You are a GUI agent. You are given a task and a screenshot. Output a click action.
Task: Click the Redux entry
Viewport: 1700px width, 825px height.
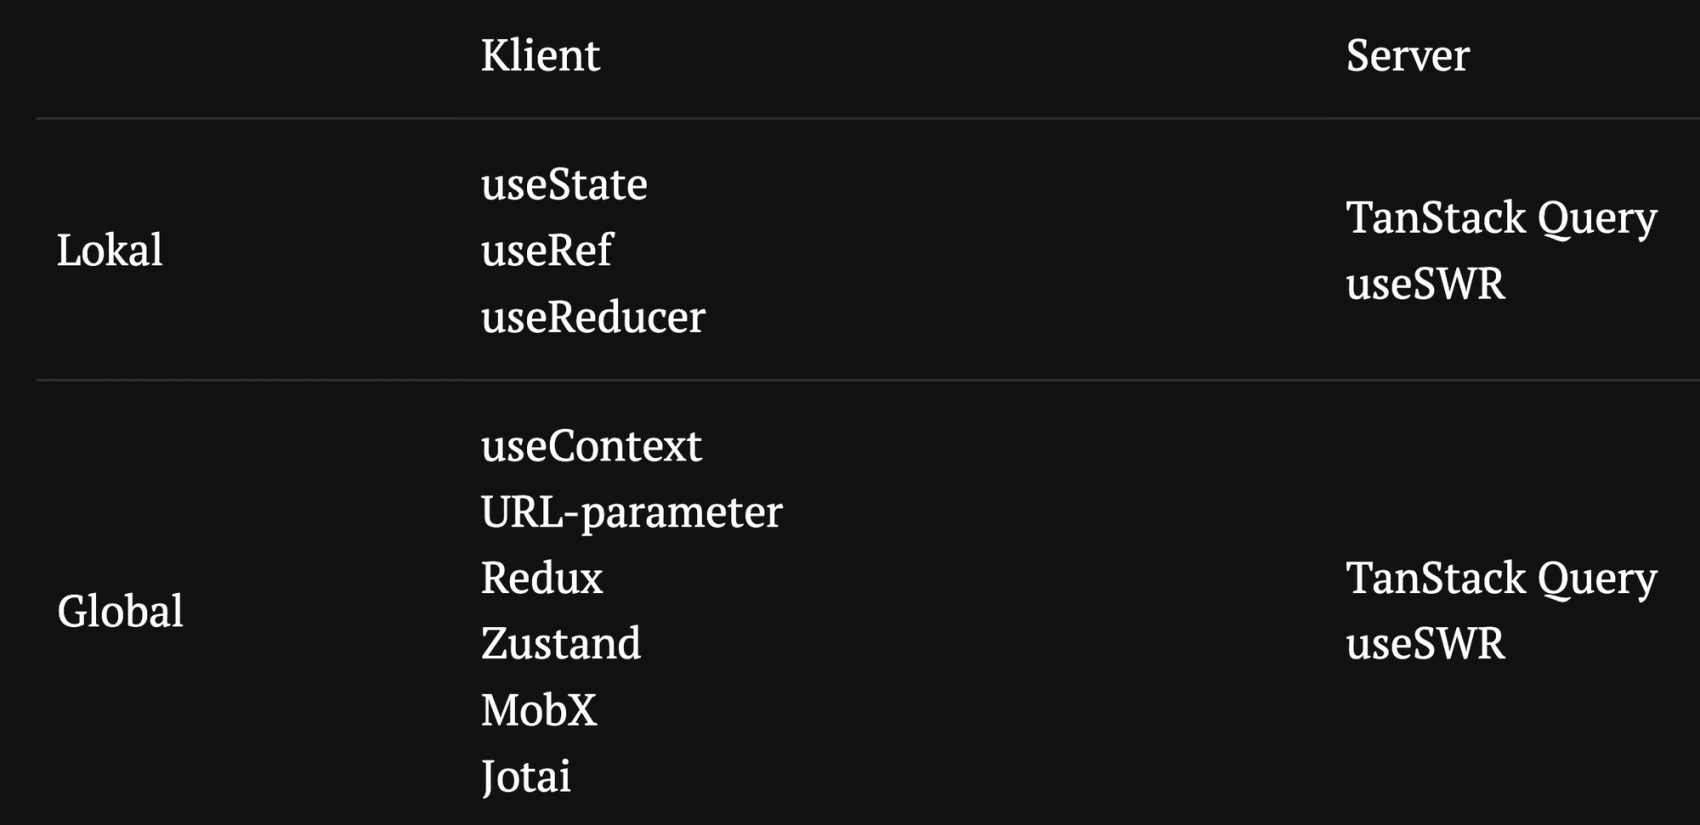(x=542, y=578)
